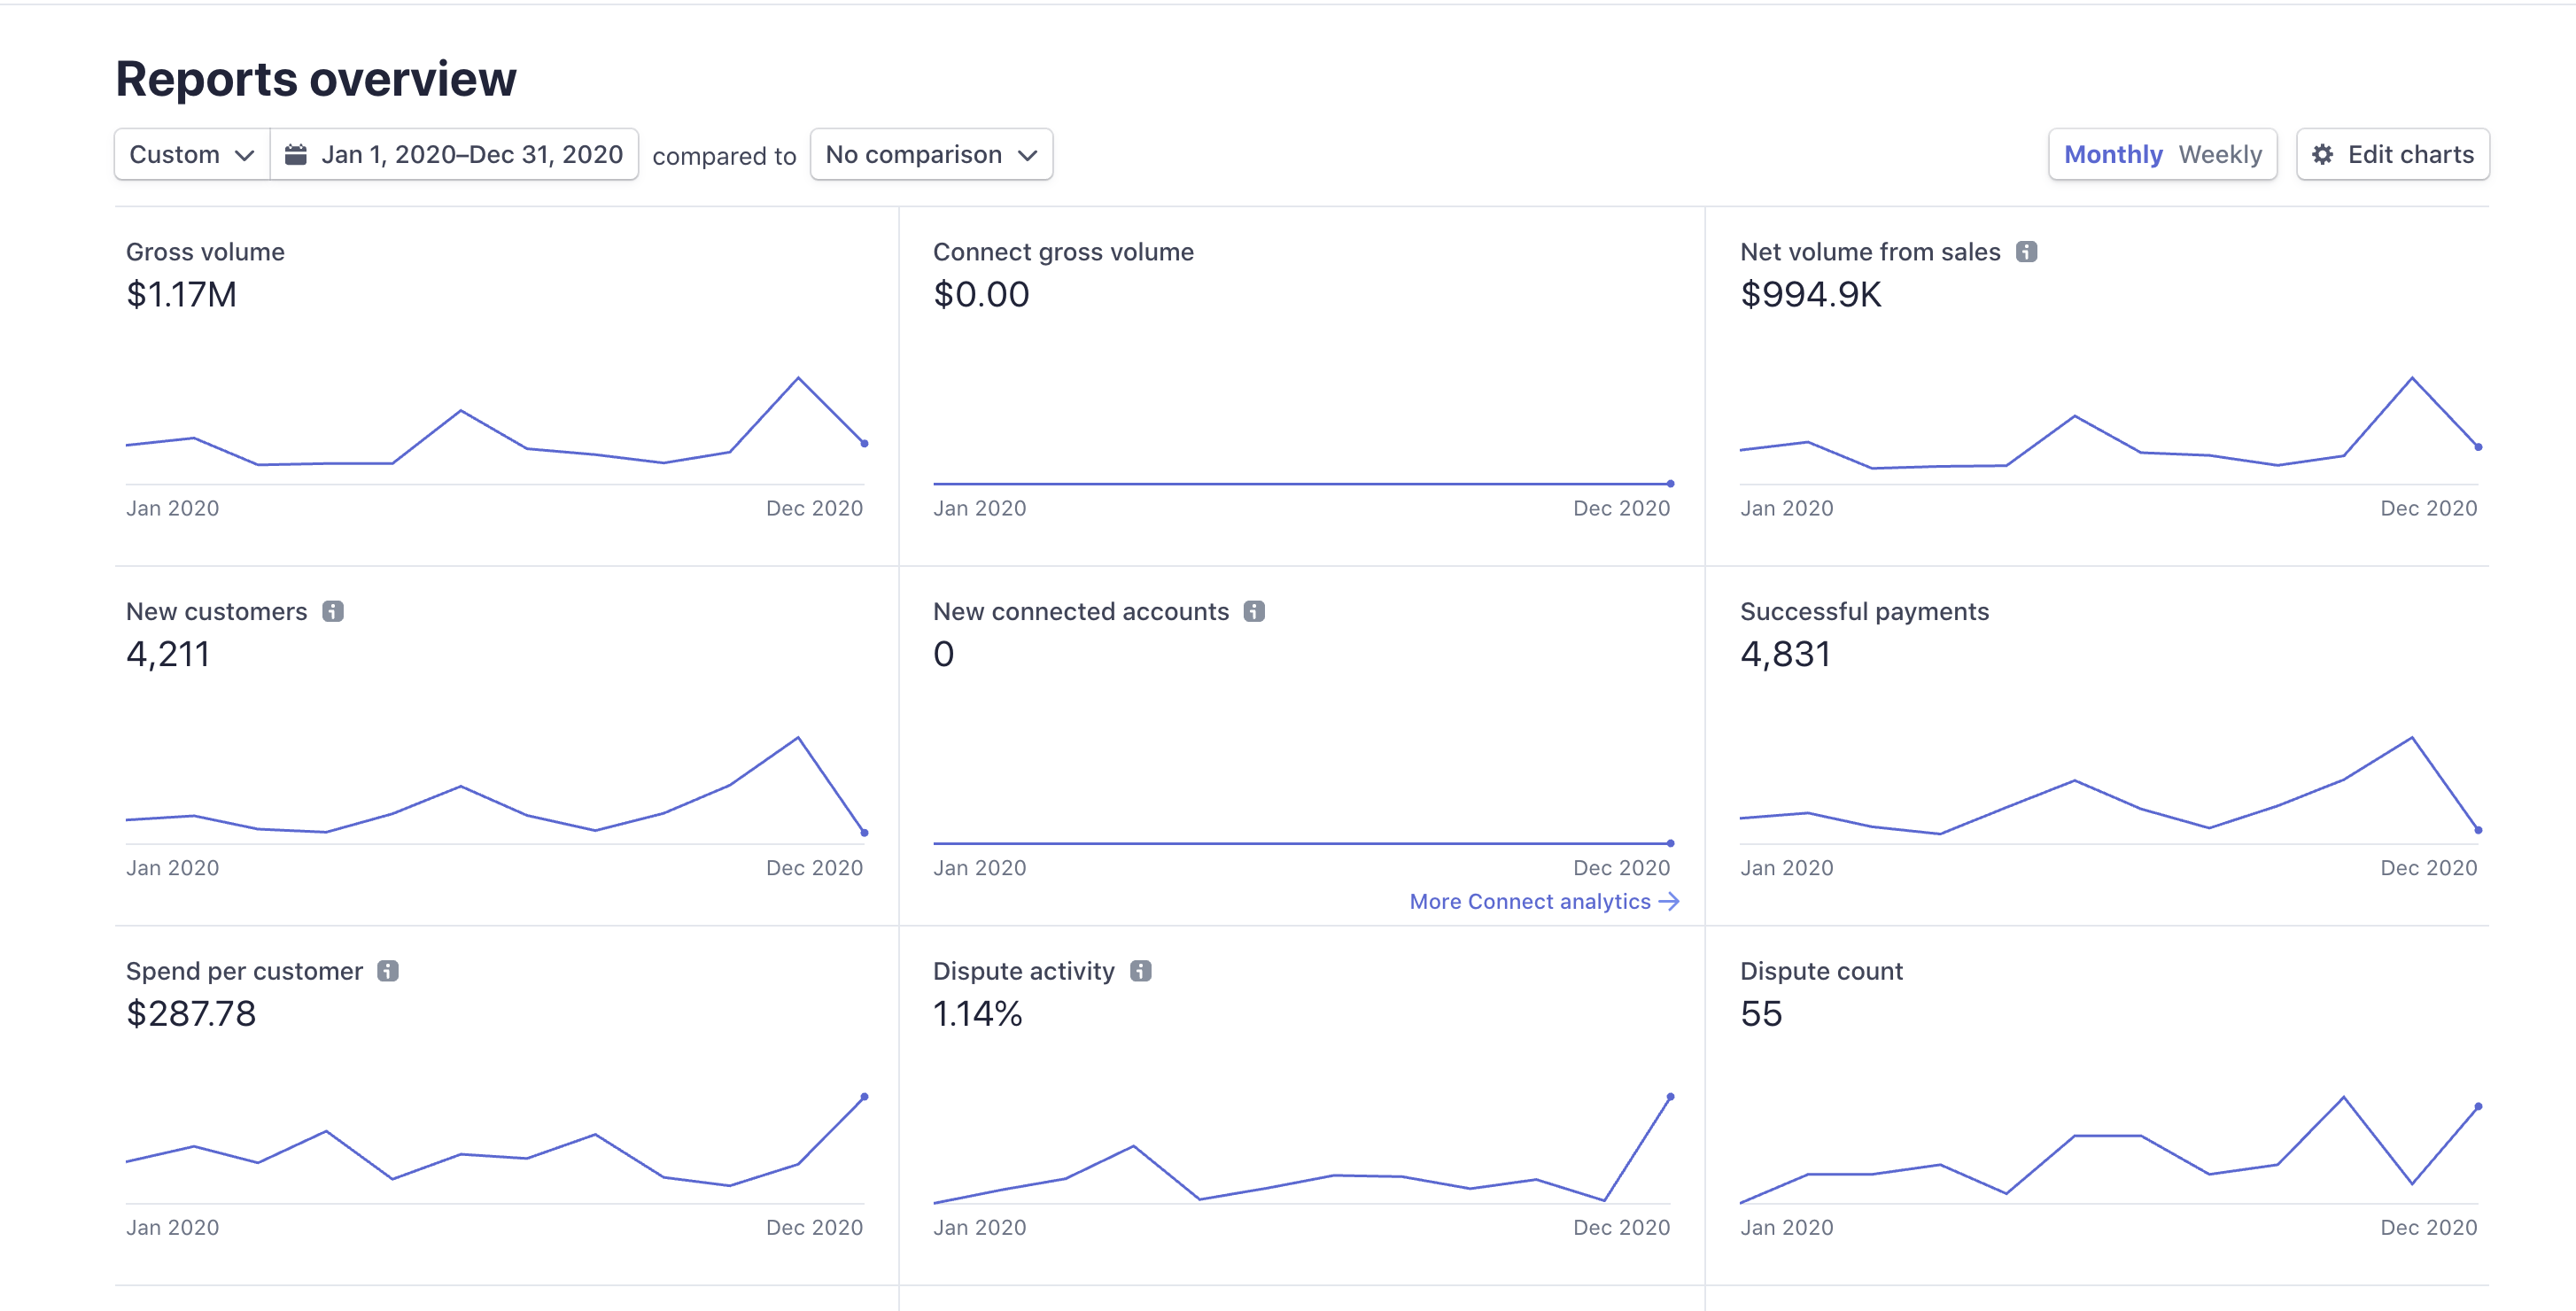The image size is (2576, 1311).
Task: Click info icon next to Net volume from sales
Action: [2026, 252]
